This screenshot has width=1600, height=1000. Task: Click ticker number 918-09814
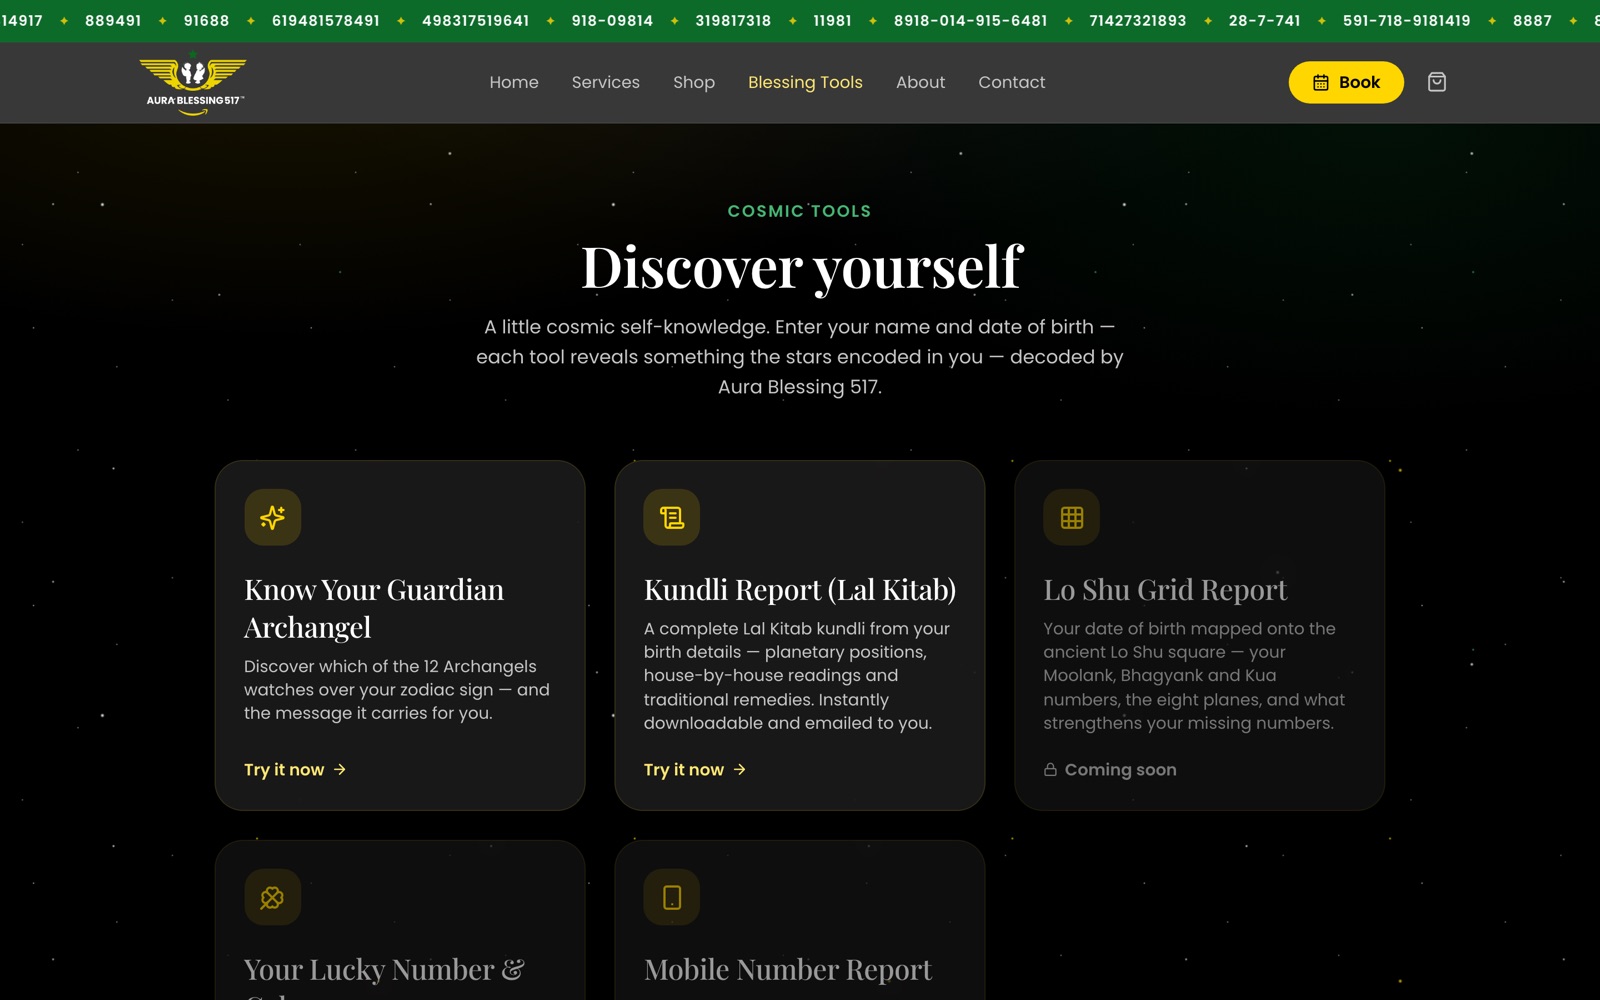pyautogui.click(x=612, y=20)
